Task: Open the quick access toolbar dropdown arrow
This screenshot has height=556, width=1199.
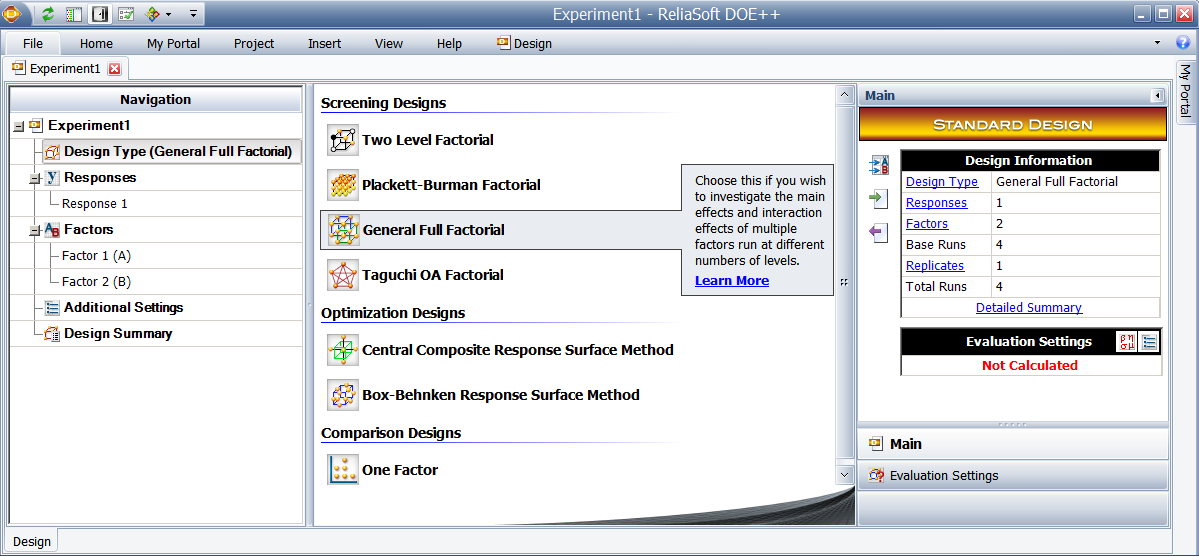Action: (193, 14)
